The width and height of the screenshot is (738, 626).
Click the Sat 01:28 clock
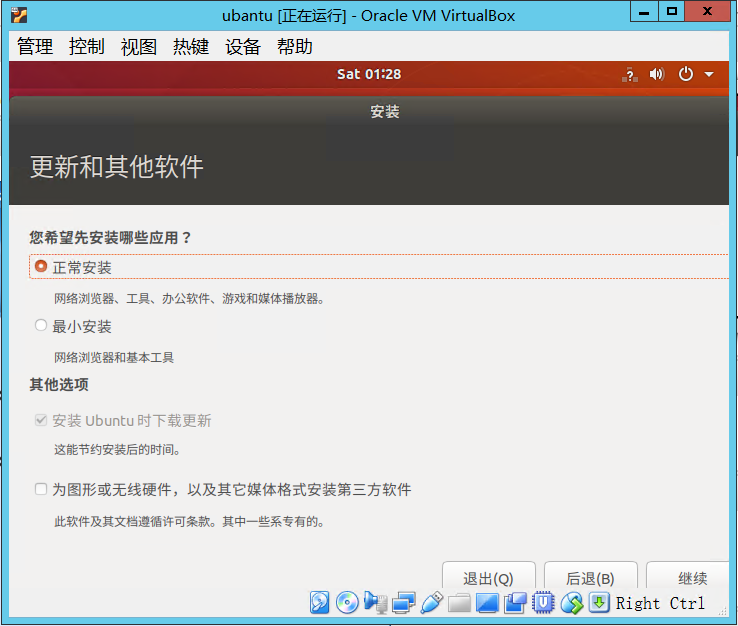(369, 74)
